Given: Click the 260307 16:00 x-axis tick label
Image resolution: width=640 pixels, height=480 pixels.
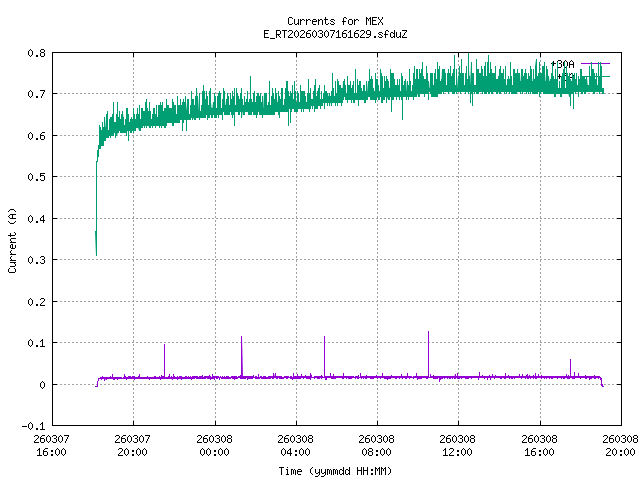Looking at the screenshot, I should (x=51, y=445).
